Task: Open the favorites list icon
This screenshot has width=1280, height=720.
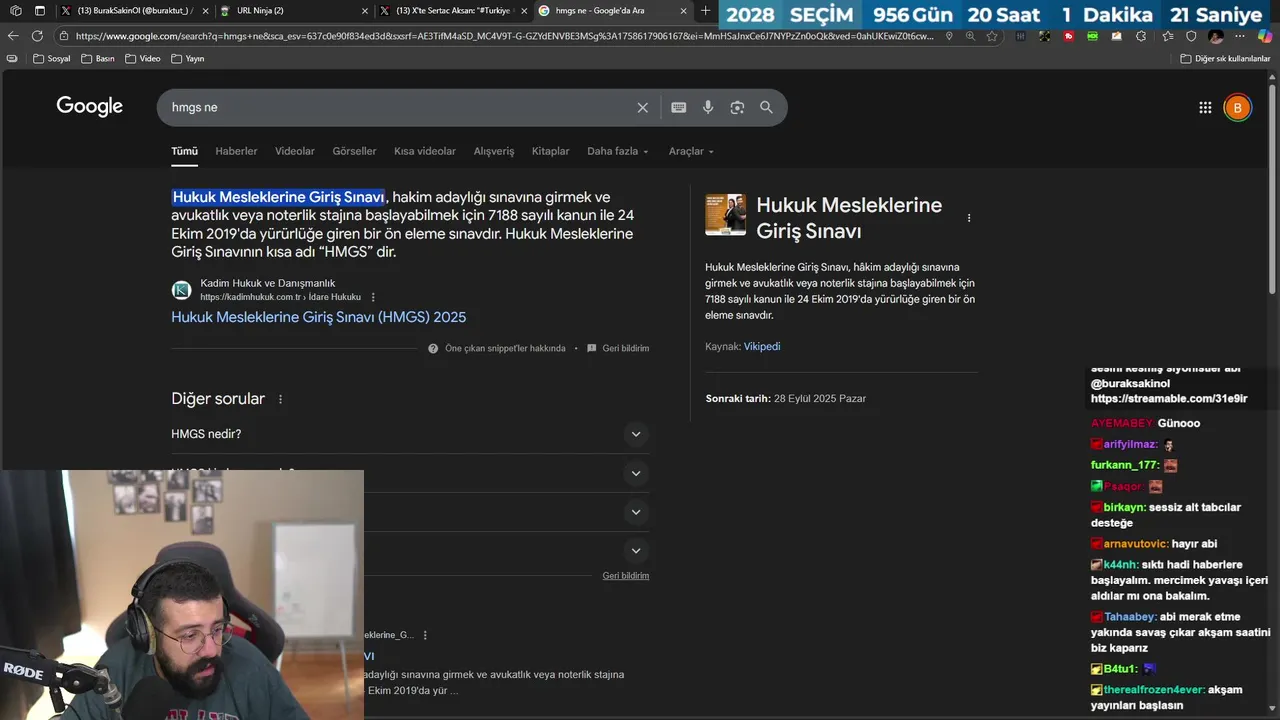Action: click(x=1166, y=36)
